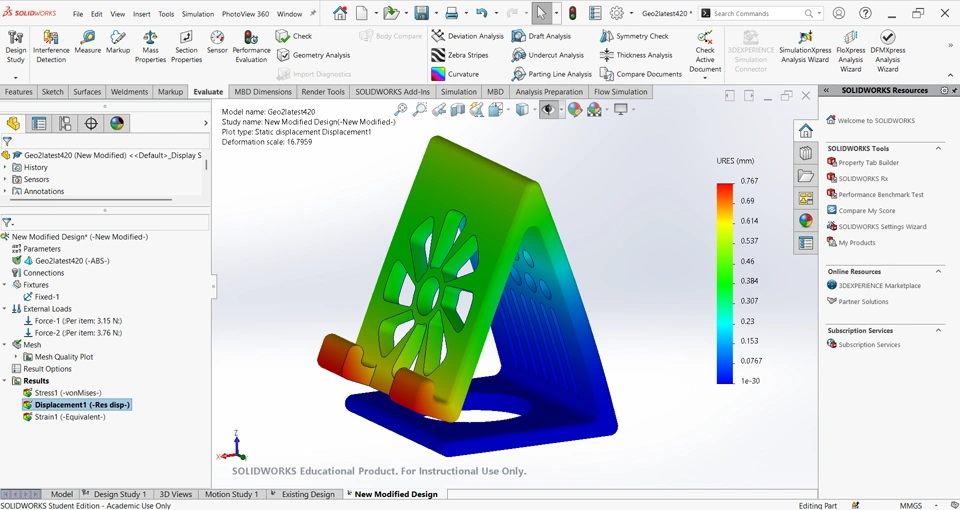
Task: Click the Sensor tool
Action: tap(217, 43)
